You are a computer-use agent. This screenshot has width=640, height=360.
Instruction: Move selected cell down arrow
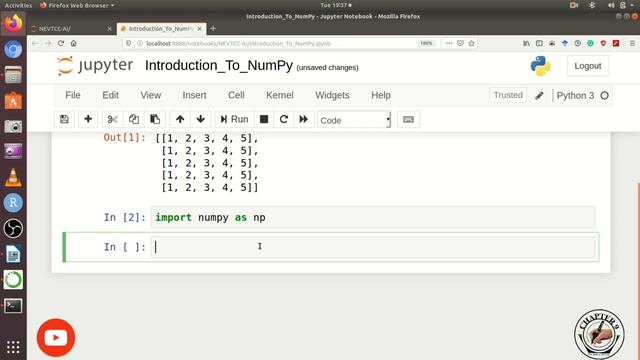coord(200,119)
